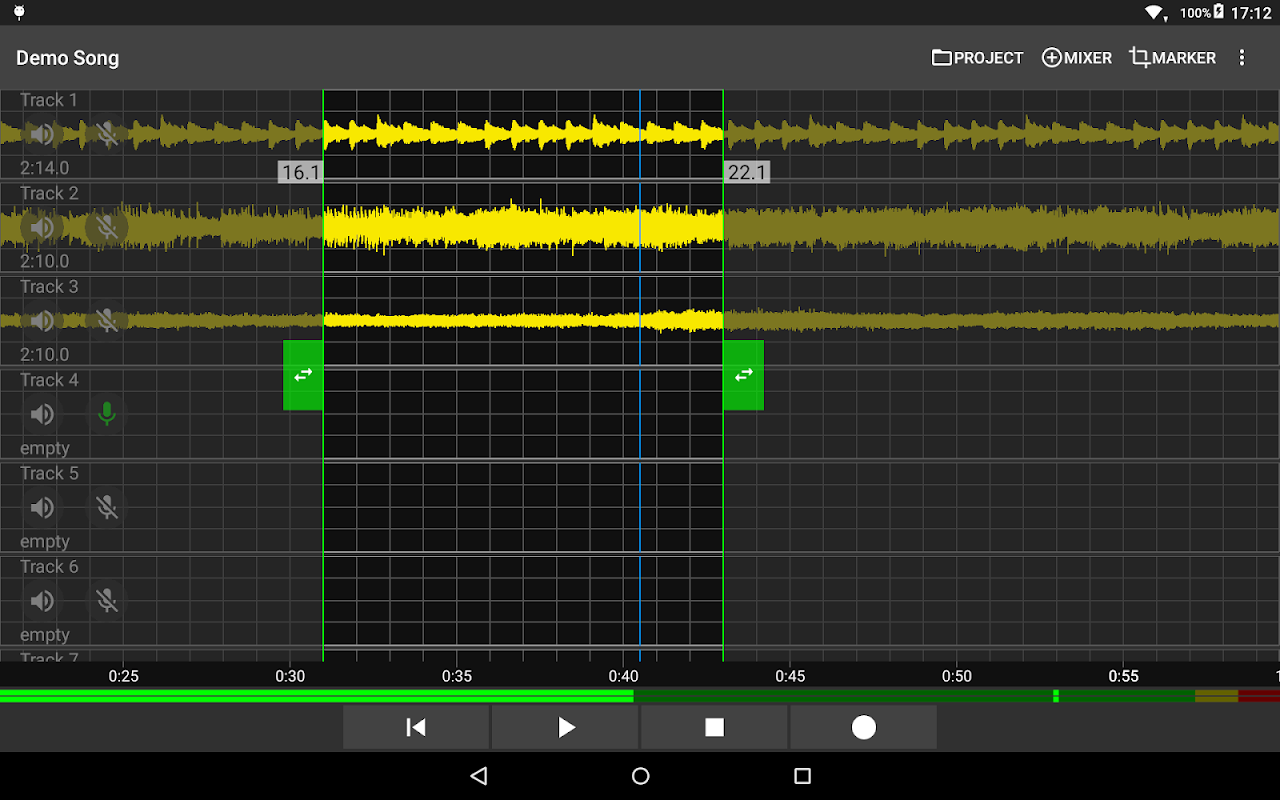Toggle Track 2 microphone record arm
Viewport: 1280px width, 800px height.
pyautogui.click(x=107, y=227)
